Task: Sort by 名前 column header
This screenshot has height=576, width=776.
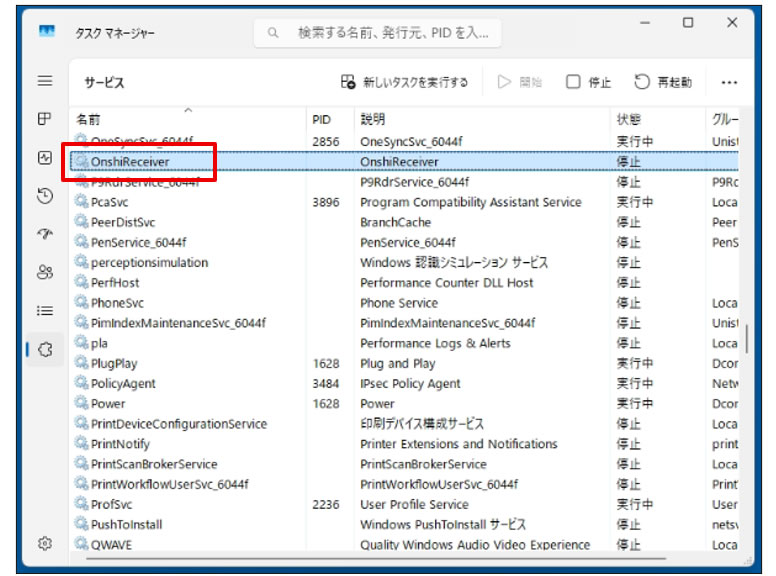Action: (188, 119)
